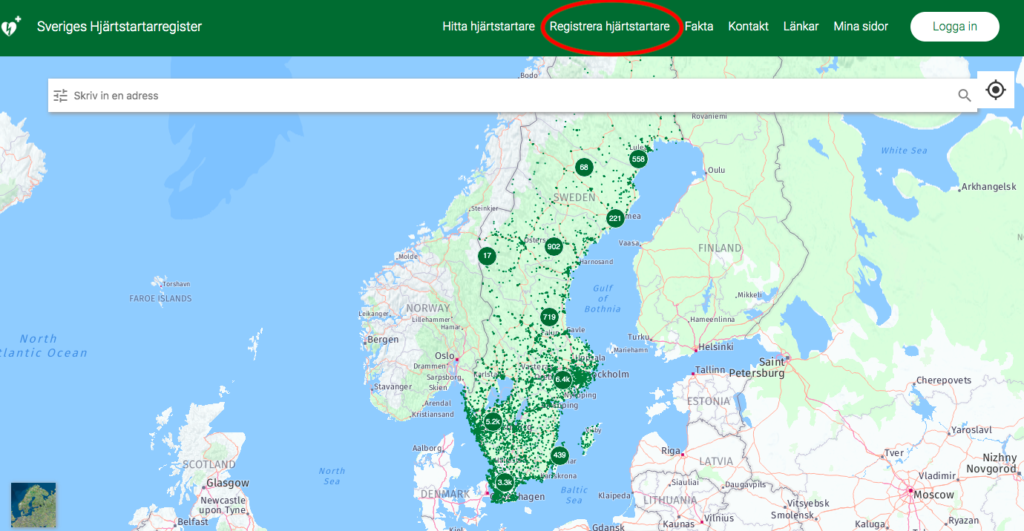Open the filter options icon in search bar
1024x531 pixels.
point(61,95)
